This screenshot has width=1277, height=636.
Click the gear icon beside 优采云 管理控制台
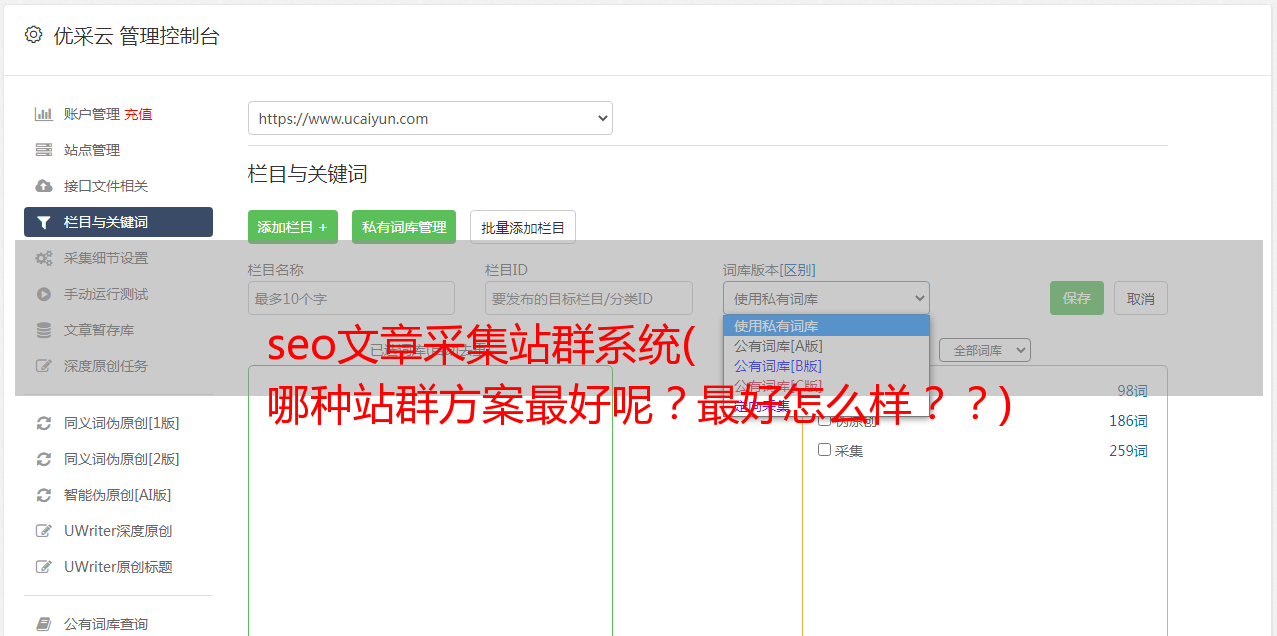point(33,35)
